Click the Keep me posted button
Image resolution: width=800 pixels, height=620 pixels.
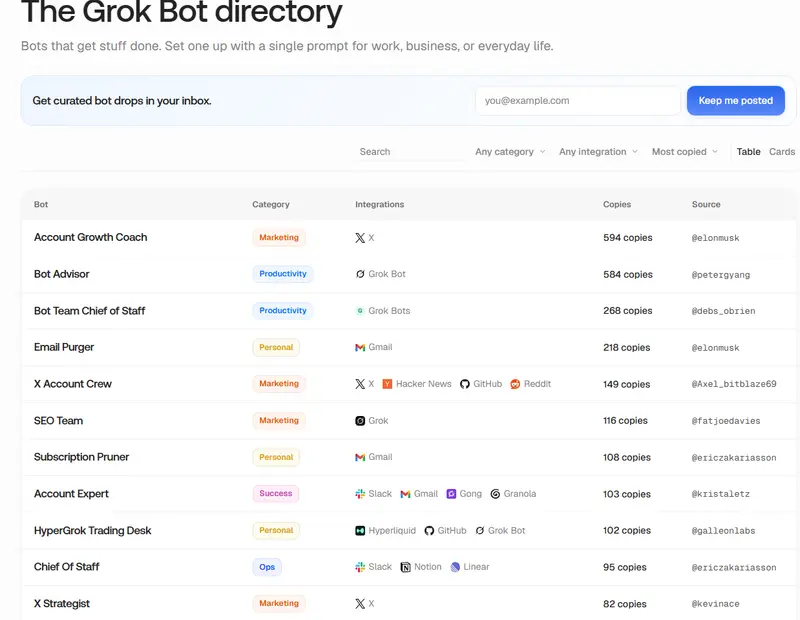735,101
